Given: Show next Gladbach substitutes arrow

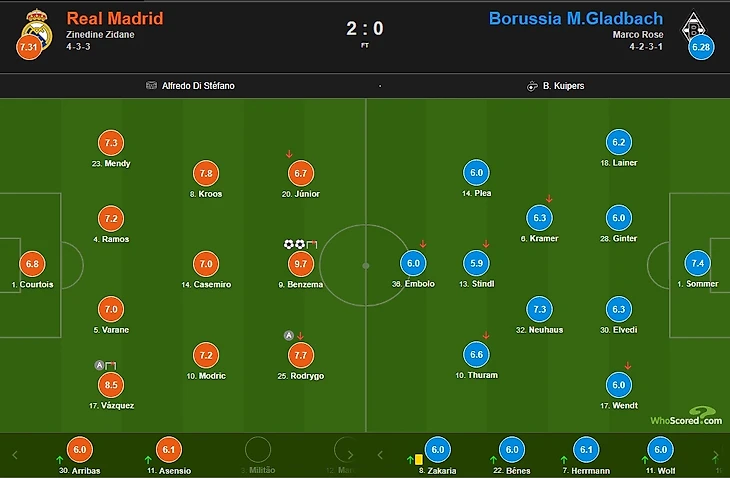Looking at the screenshot, I should pos(716,455).
